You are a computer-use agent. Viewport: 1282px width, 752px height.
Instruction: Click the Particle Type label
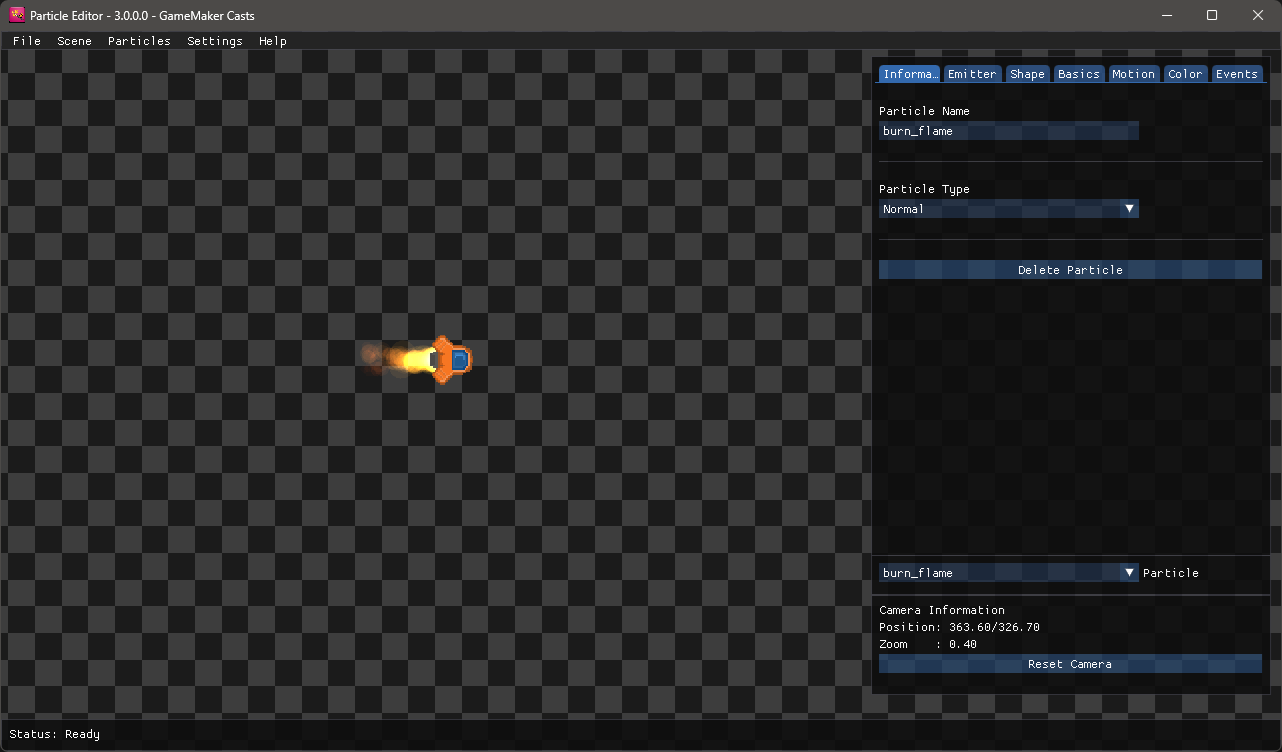pos(924,189)
